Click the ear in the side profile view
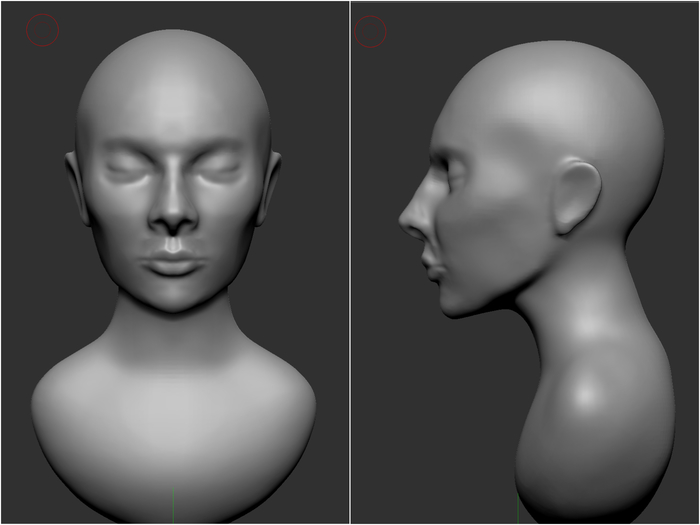This screenshot has height=525, width=700. [x=575, y=195]
